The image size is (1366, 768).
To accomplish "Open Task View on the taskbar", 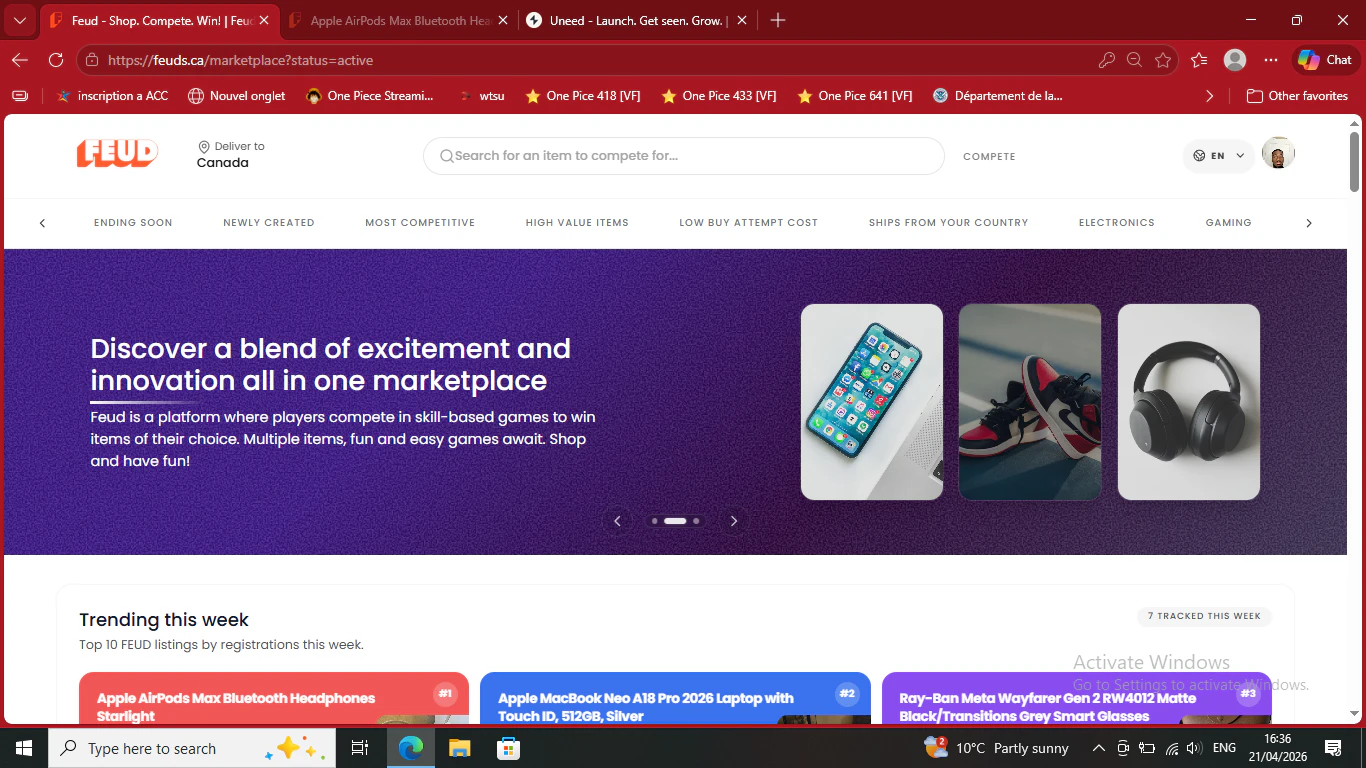I will point(360,748).
